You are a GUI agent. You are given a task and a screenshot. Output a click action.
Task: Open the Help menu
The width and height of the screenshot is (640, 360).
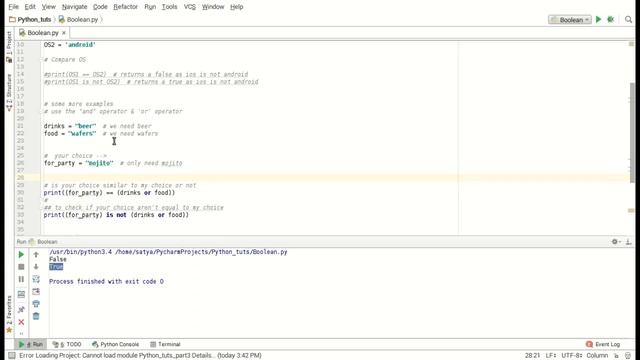(236, 7)
